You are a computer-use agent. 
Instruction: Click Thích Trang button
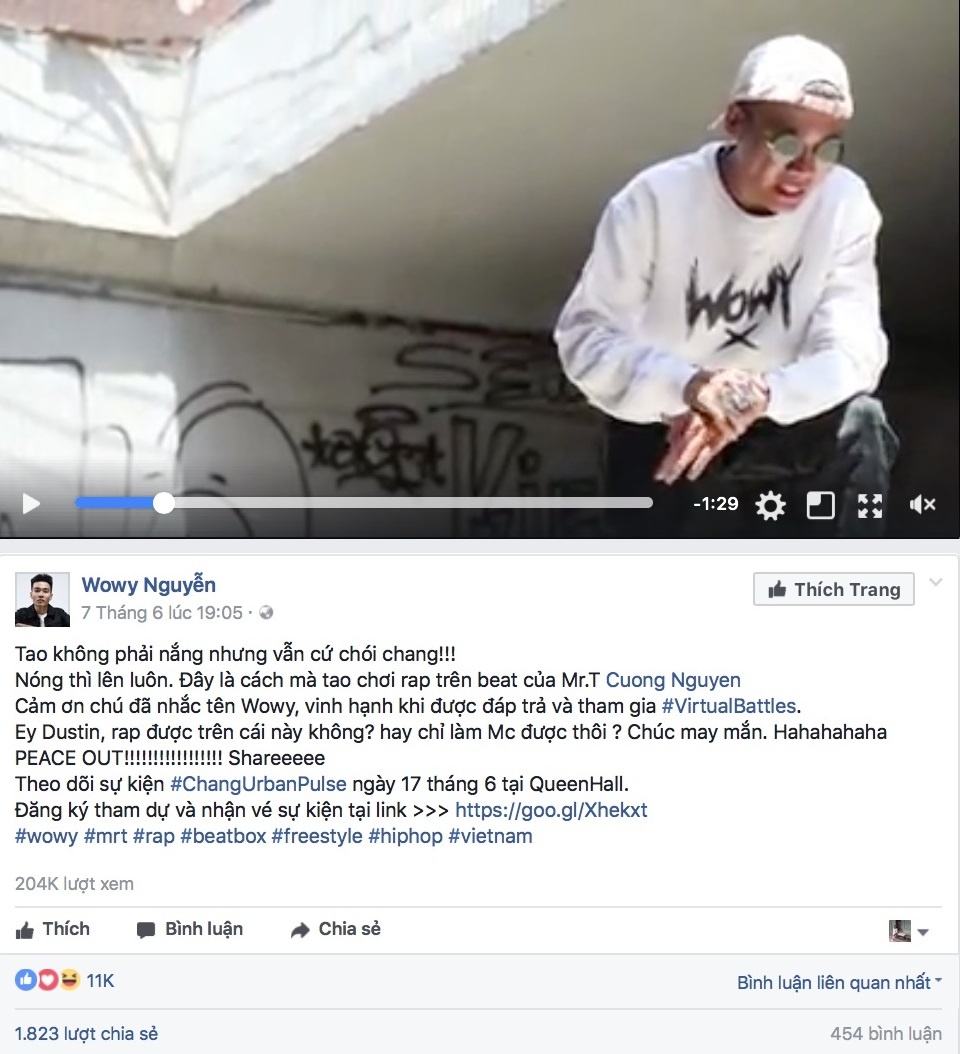point(834,590)
